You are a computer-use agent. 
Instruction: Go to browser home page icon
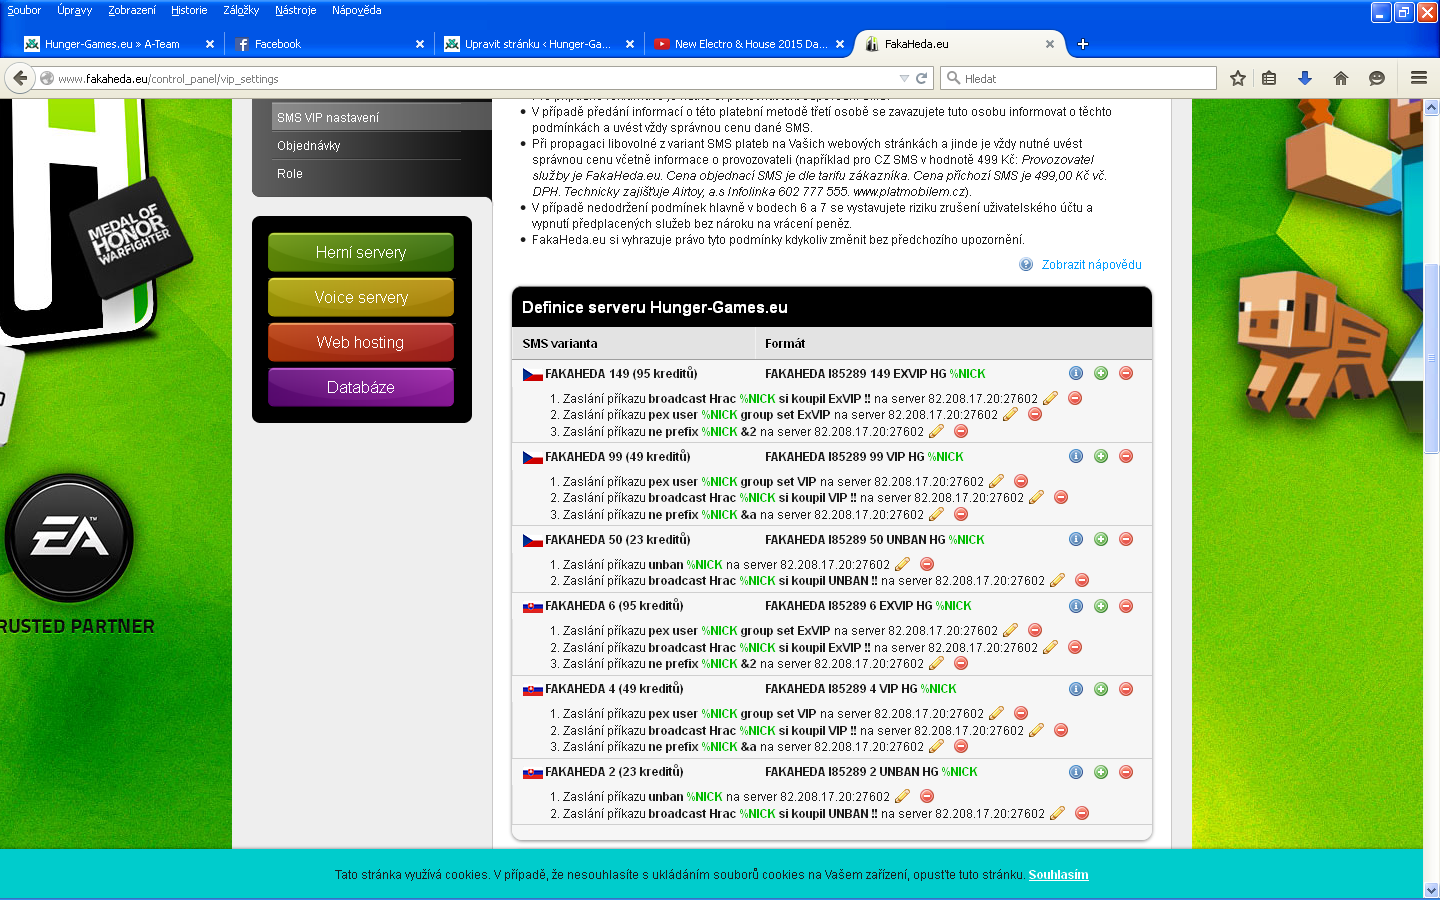1341,78
